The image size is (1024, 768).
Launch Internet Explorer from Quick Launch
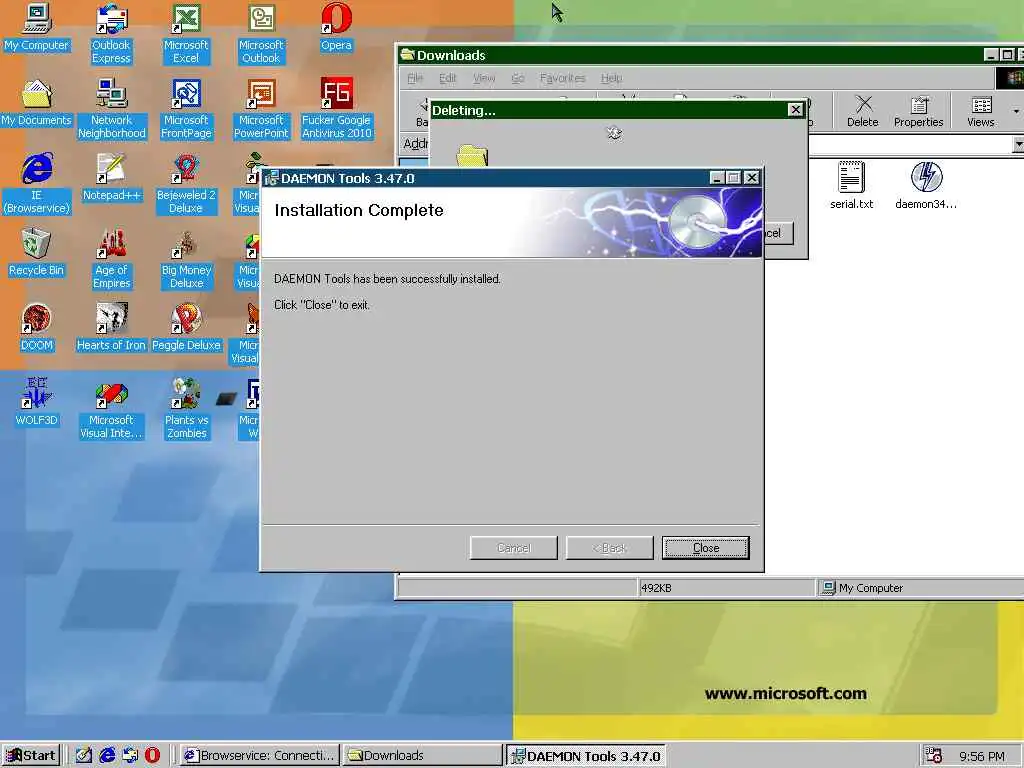click(106, 756)
